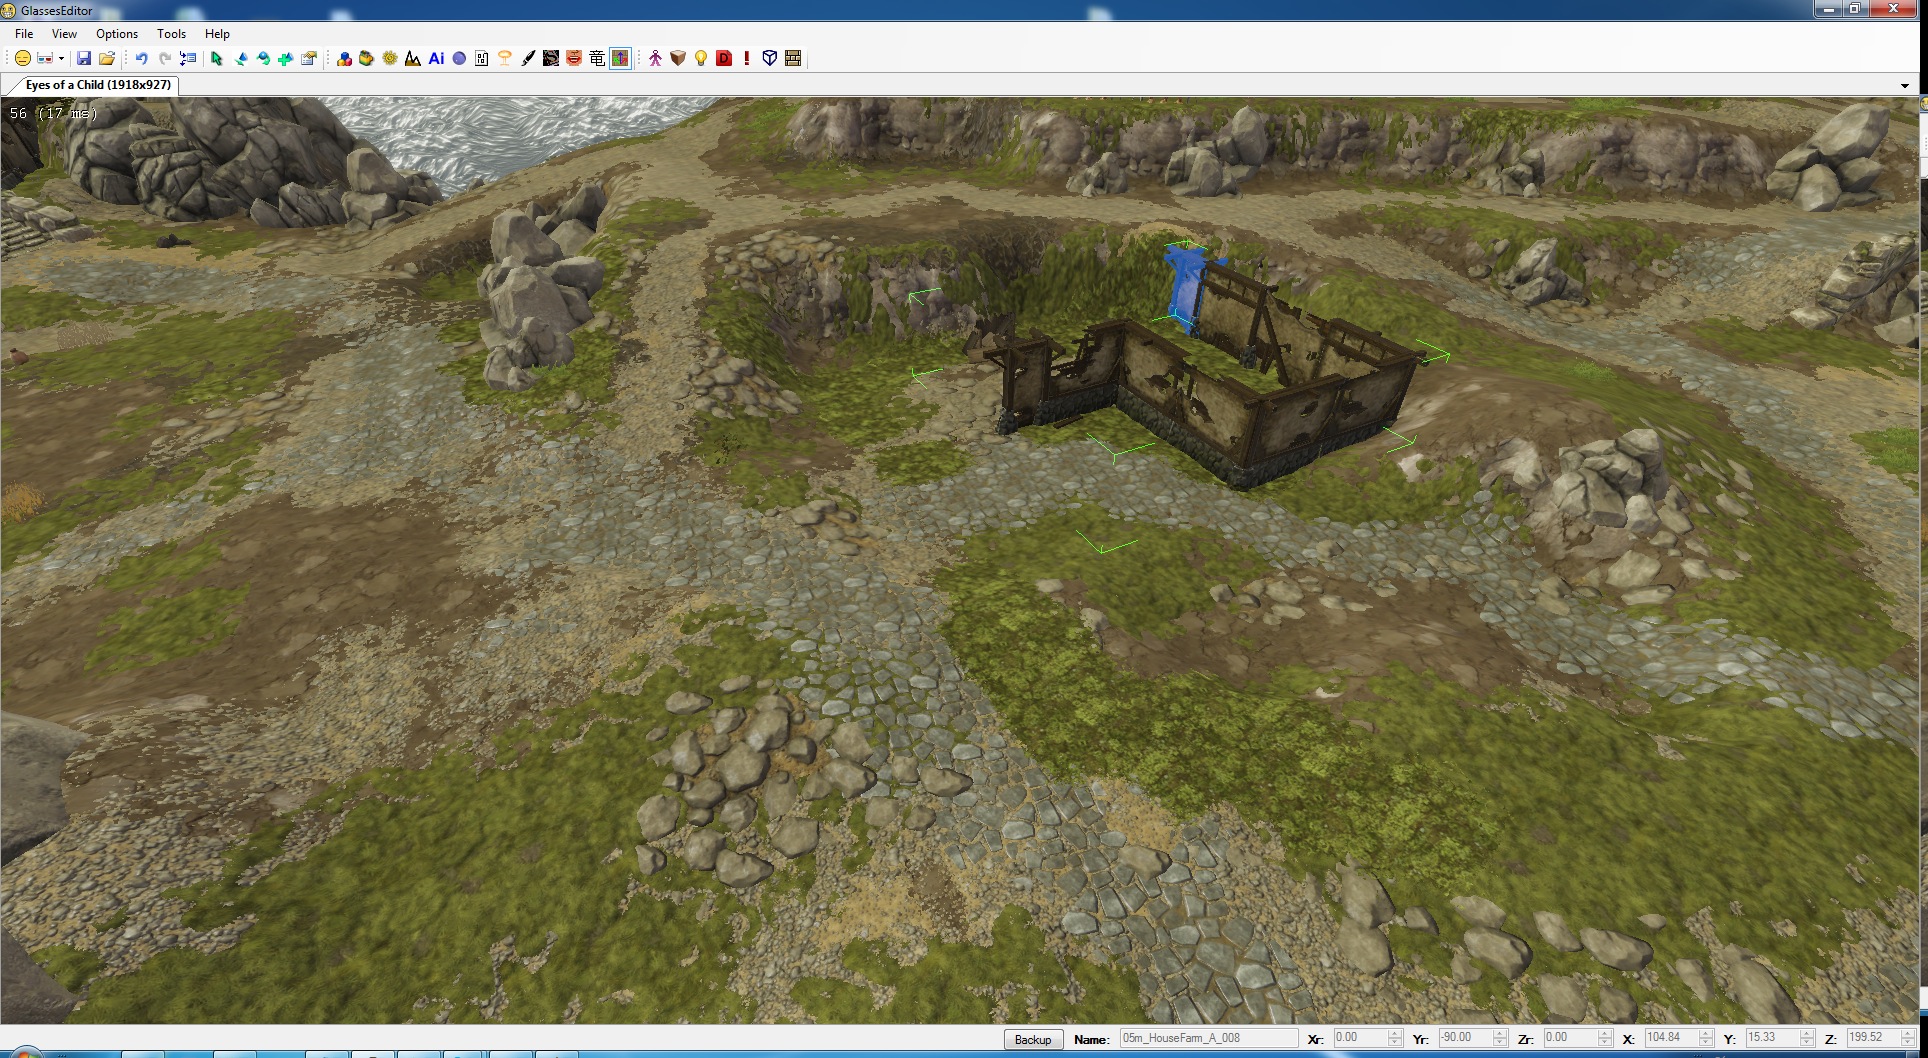The width and height of the screenshot is (1928, 1058).
Task: Click the Name input field
Action: coord(1207,1039)
